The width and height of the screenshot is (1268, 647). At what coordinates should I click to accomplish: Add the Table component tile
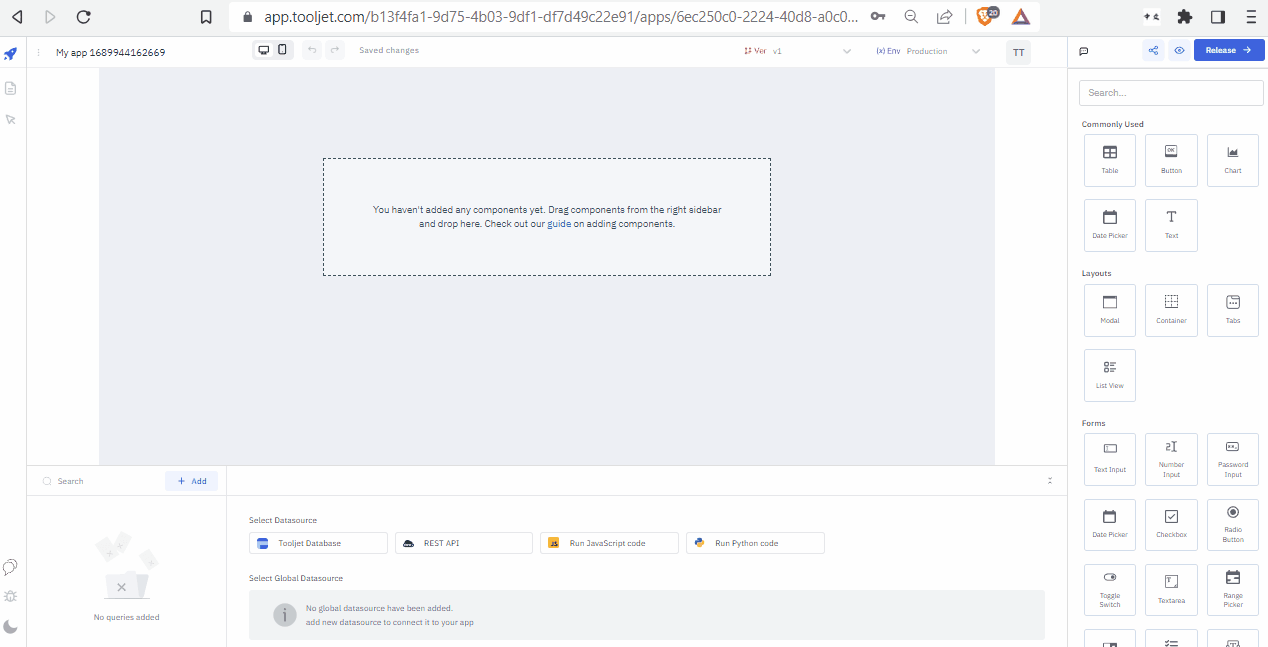1110,160
